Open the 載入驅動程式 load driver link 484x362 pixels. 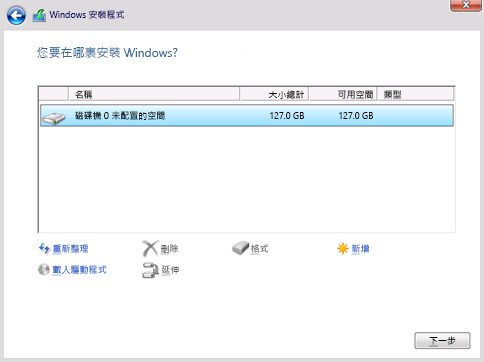coord(79,270)
